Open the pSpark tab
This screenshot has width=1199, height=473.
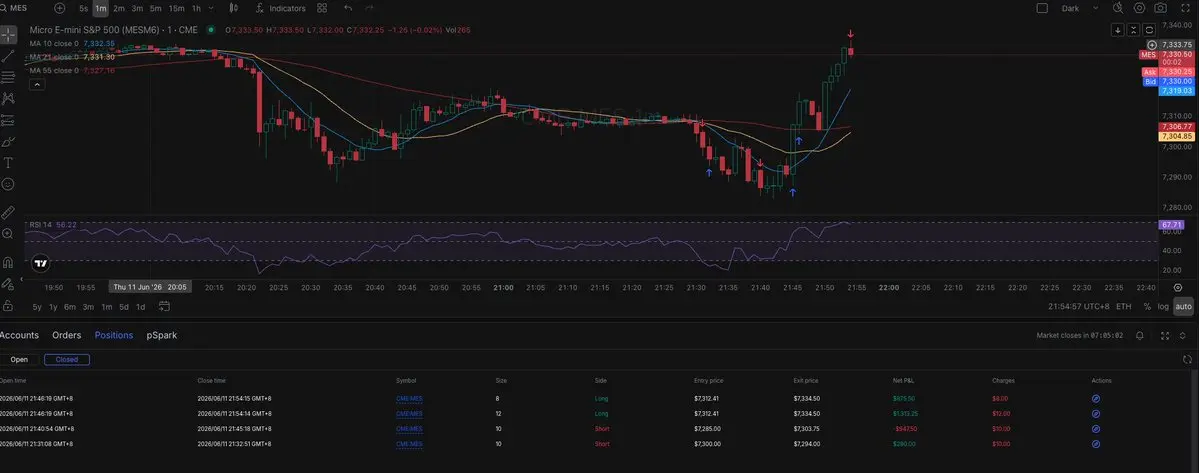[162, 335]
